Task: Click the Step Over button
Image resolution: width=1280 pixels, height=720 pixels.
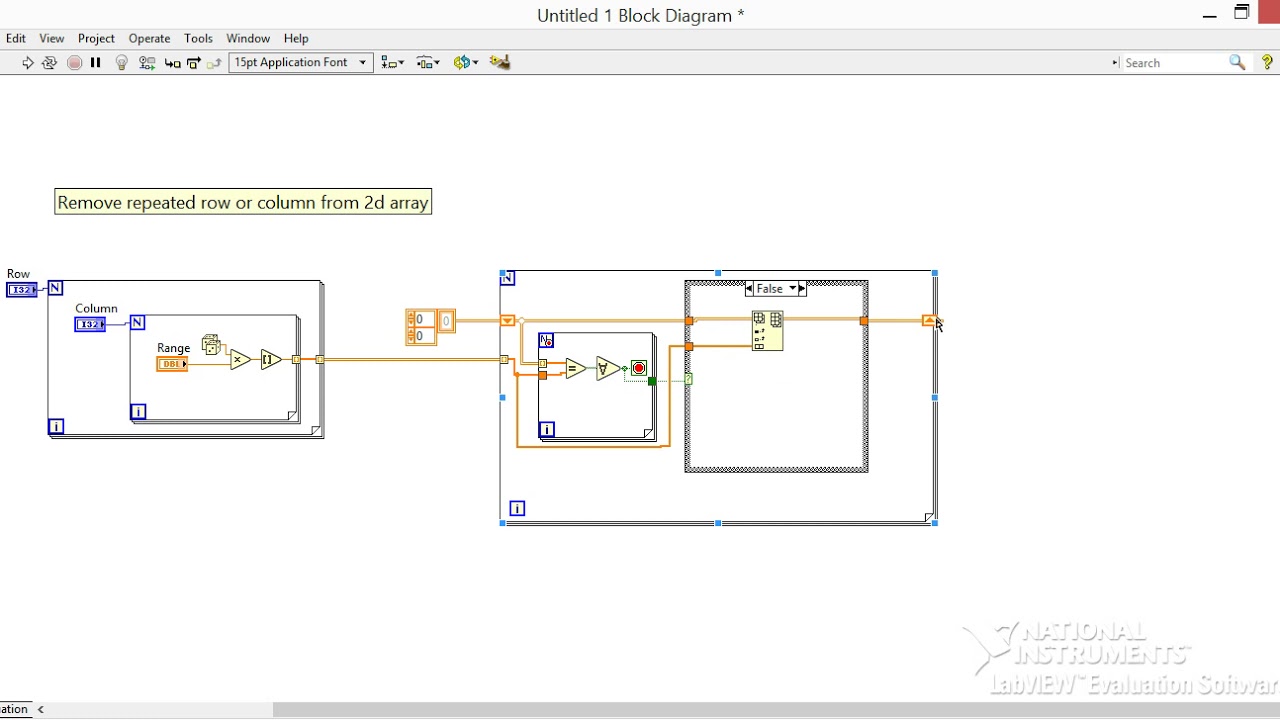Action: 194,62
